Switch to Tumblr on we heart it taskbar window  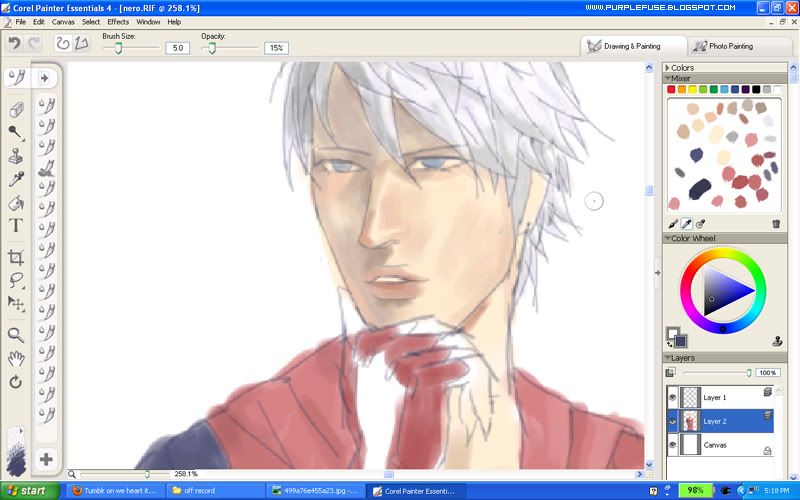[115, 491]
